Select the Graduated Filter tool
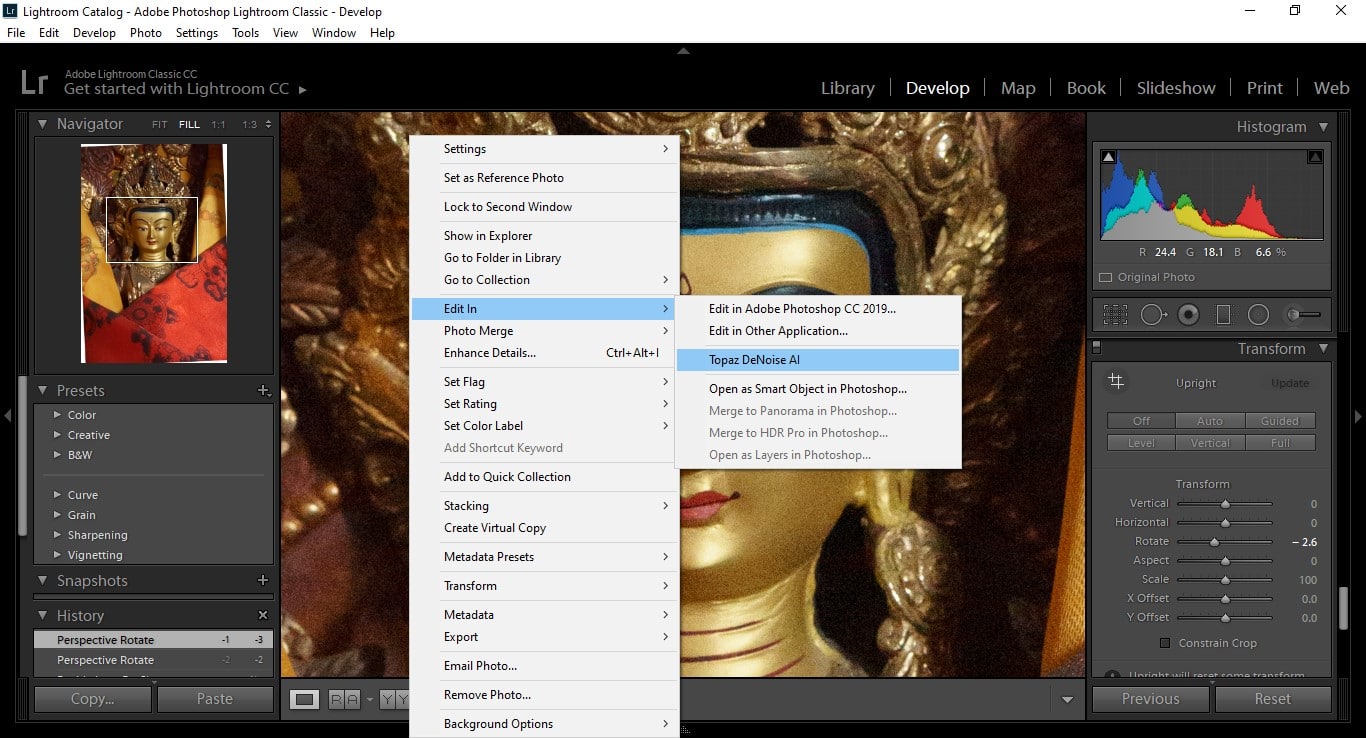The image size is (1366, 738). 1223,314
